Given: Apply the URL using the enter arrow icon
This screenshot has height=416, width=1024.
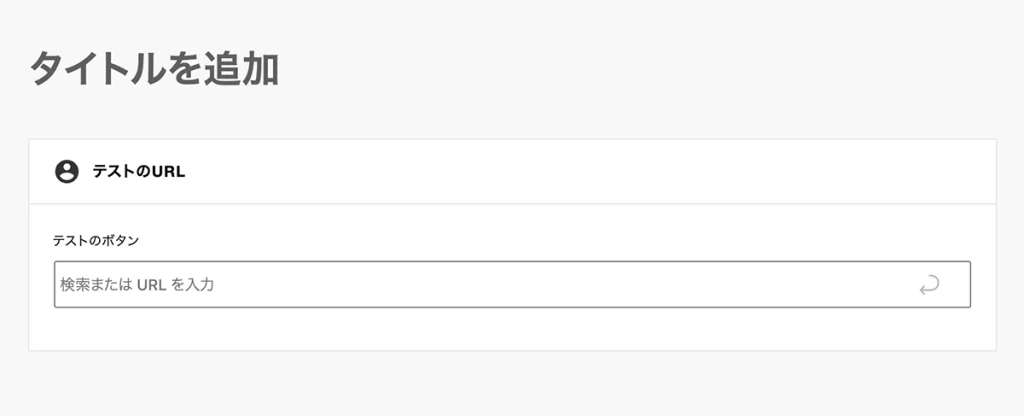Looking at the screenshot, I should click(929, 286).
